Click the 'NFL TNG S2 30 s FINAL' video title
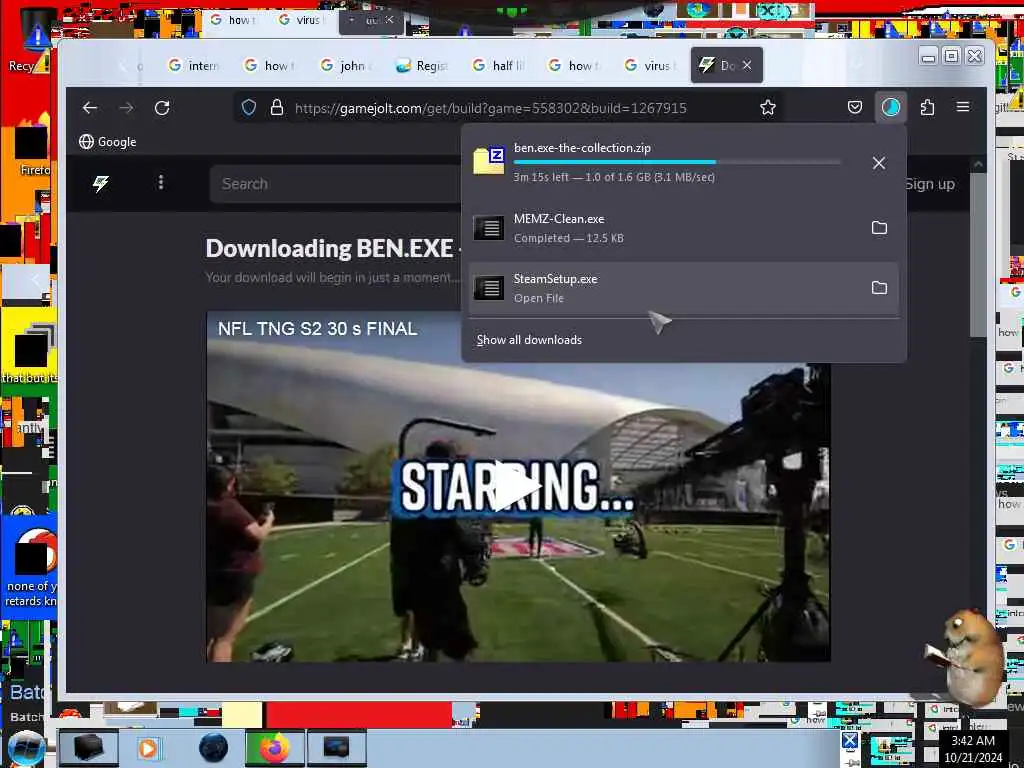 (x=317, y=328)
